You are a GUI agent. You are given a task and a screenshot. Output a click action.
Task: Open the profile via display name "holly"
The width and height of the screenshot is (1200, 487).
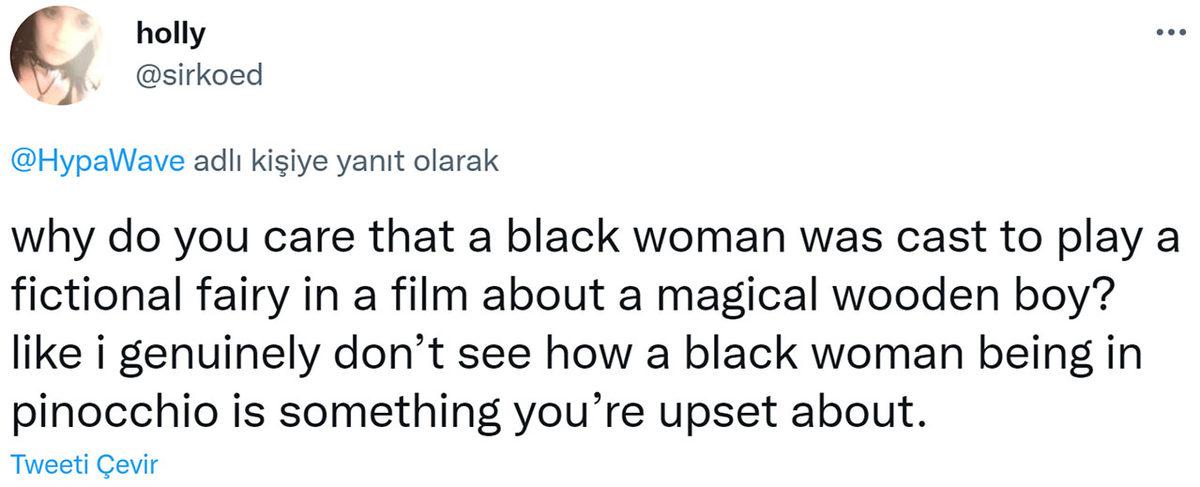point(170,34)
